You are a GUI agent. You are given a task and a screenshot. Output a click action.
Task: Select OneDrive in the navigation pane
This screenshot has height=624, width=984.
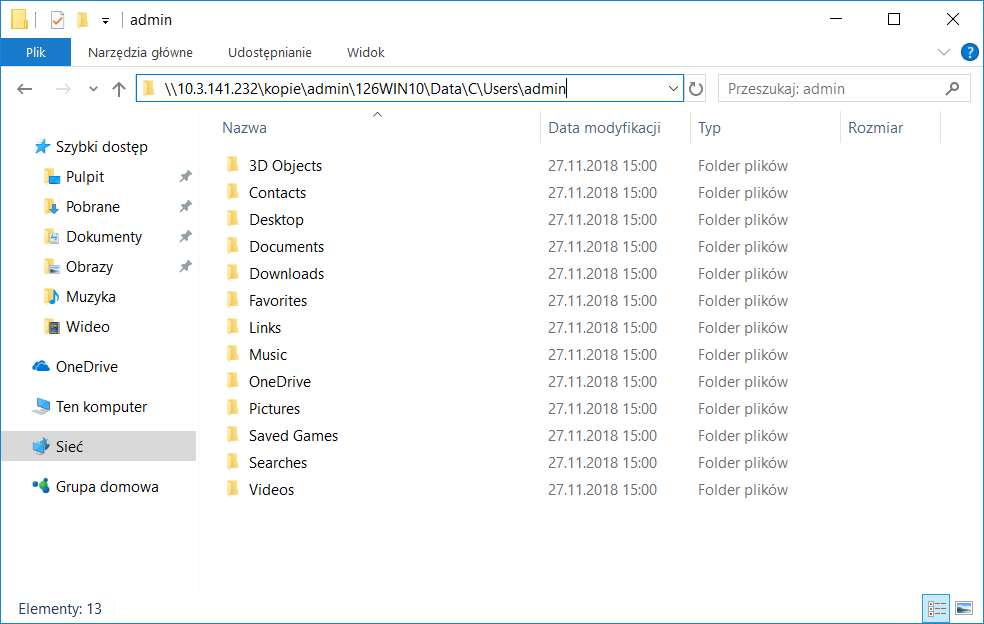(x=87, y=367)
